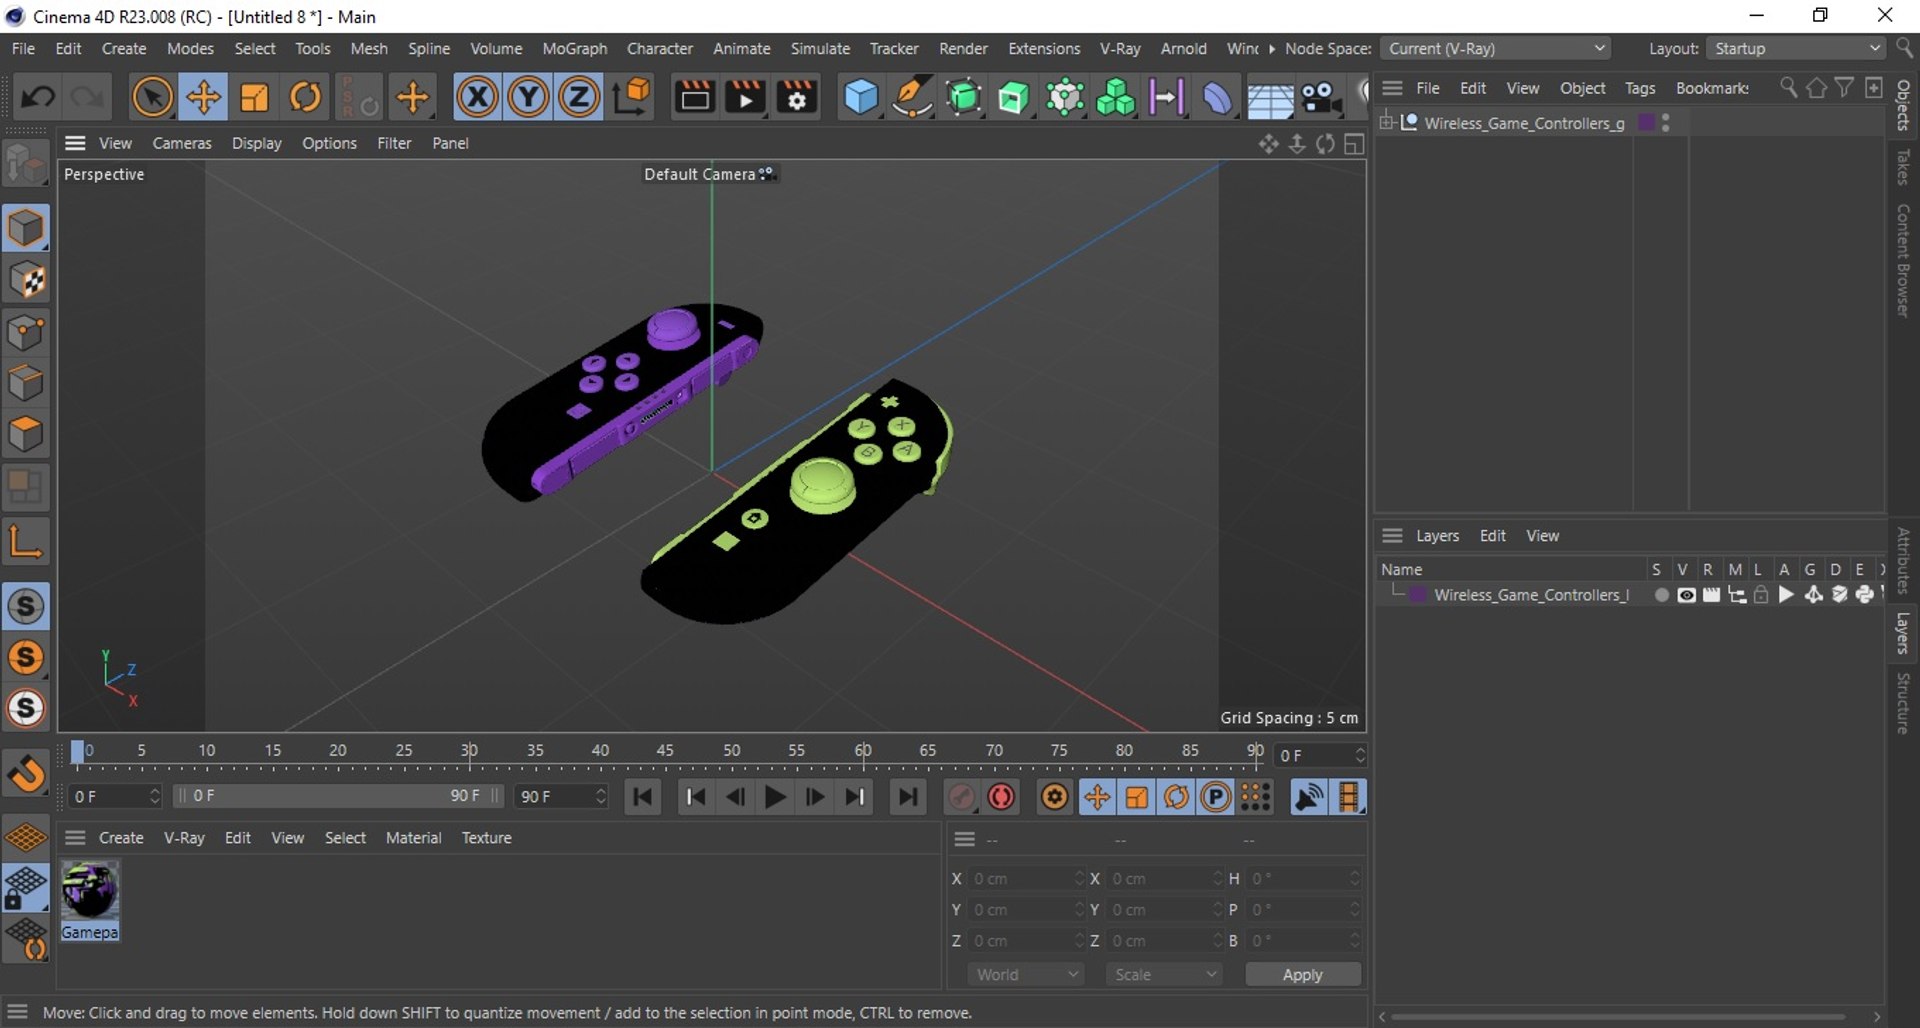Open the Node Space dropdown
This screenshot has width=1920, height=1028.
tap(1496, 48)
